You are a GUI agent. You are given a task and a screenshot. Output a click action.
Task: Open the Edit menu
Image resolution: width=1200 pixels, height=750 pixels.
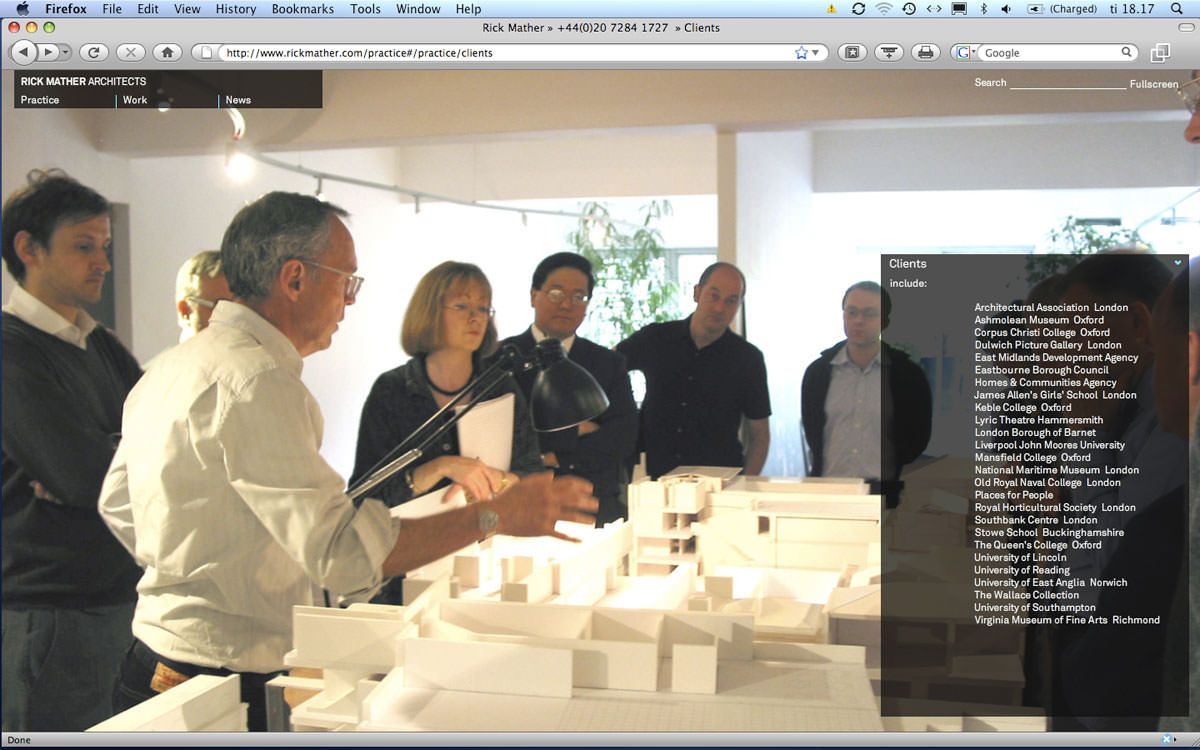(148, 9)
